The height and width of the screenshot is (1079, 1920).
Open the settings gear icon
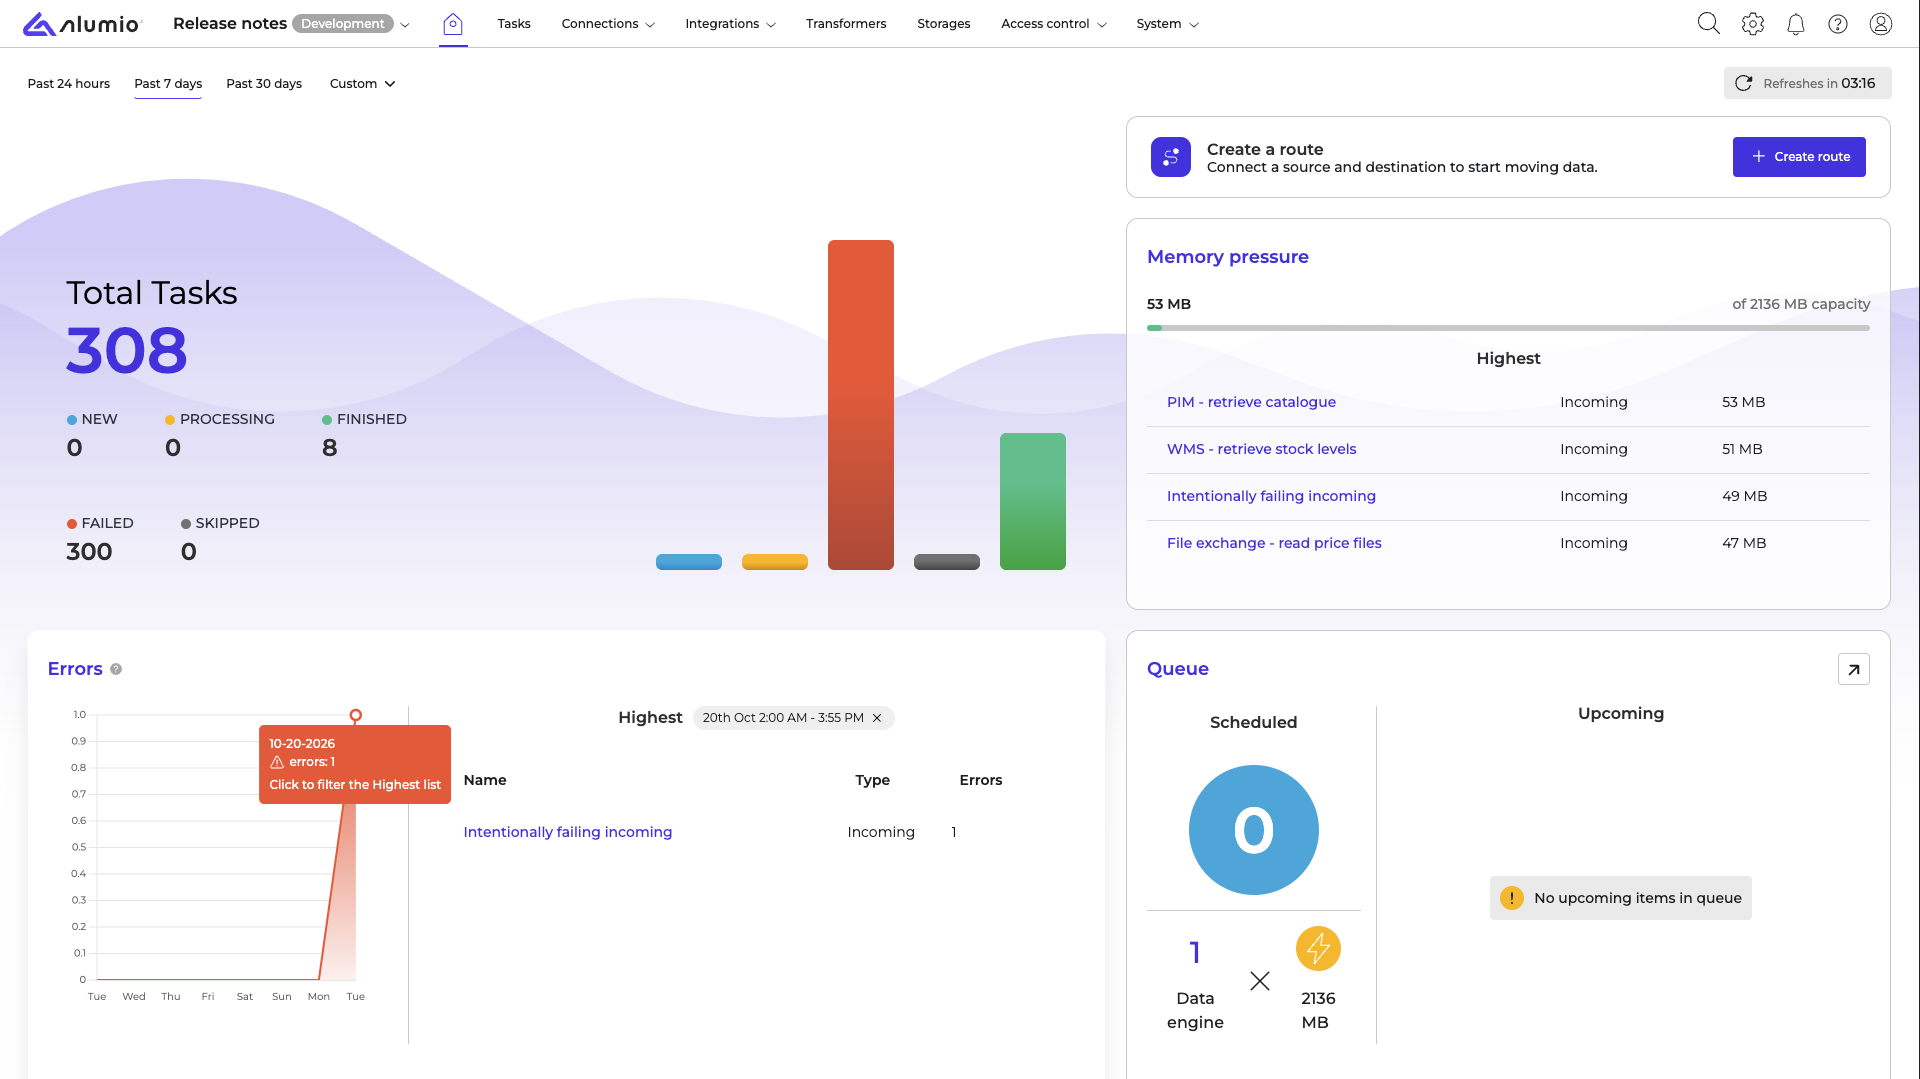tap(1753, 24)
